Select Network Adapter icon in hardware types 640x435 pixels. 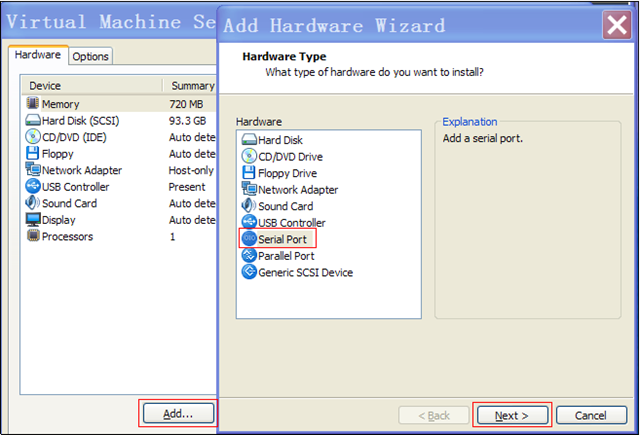tap(249, 190)
